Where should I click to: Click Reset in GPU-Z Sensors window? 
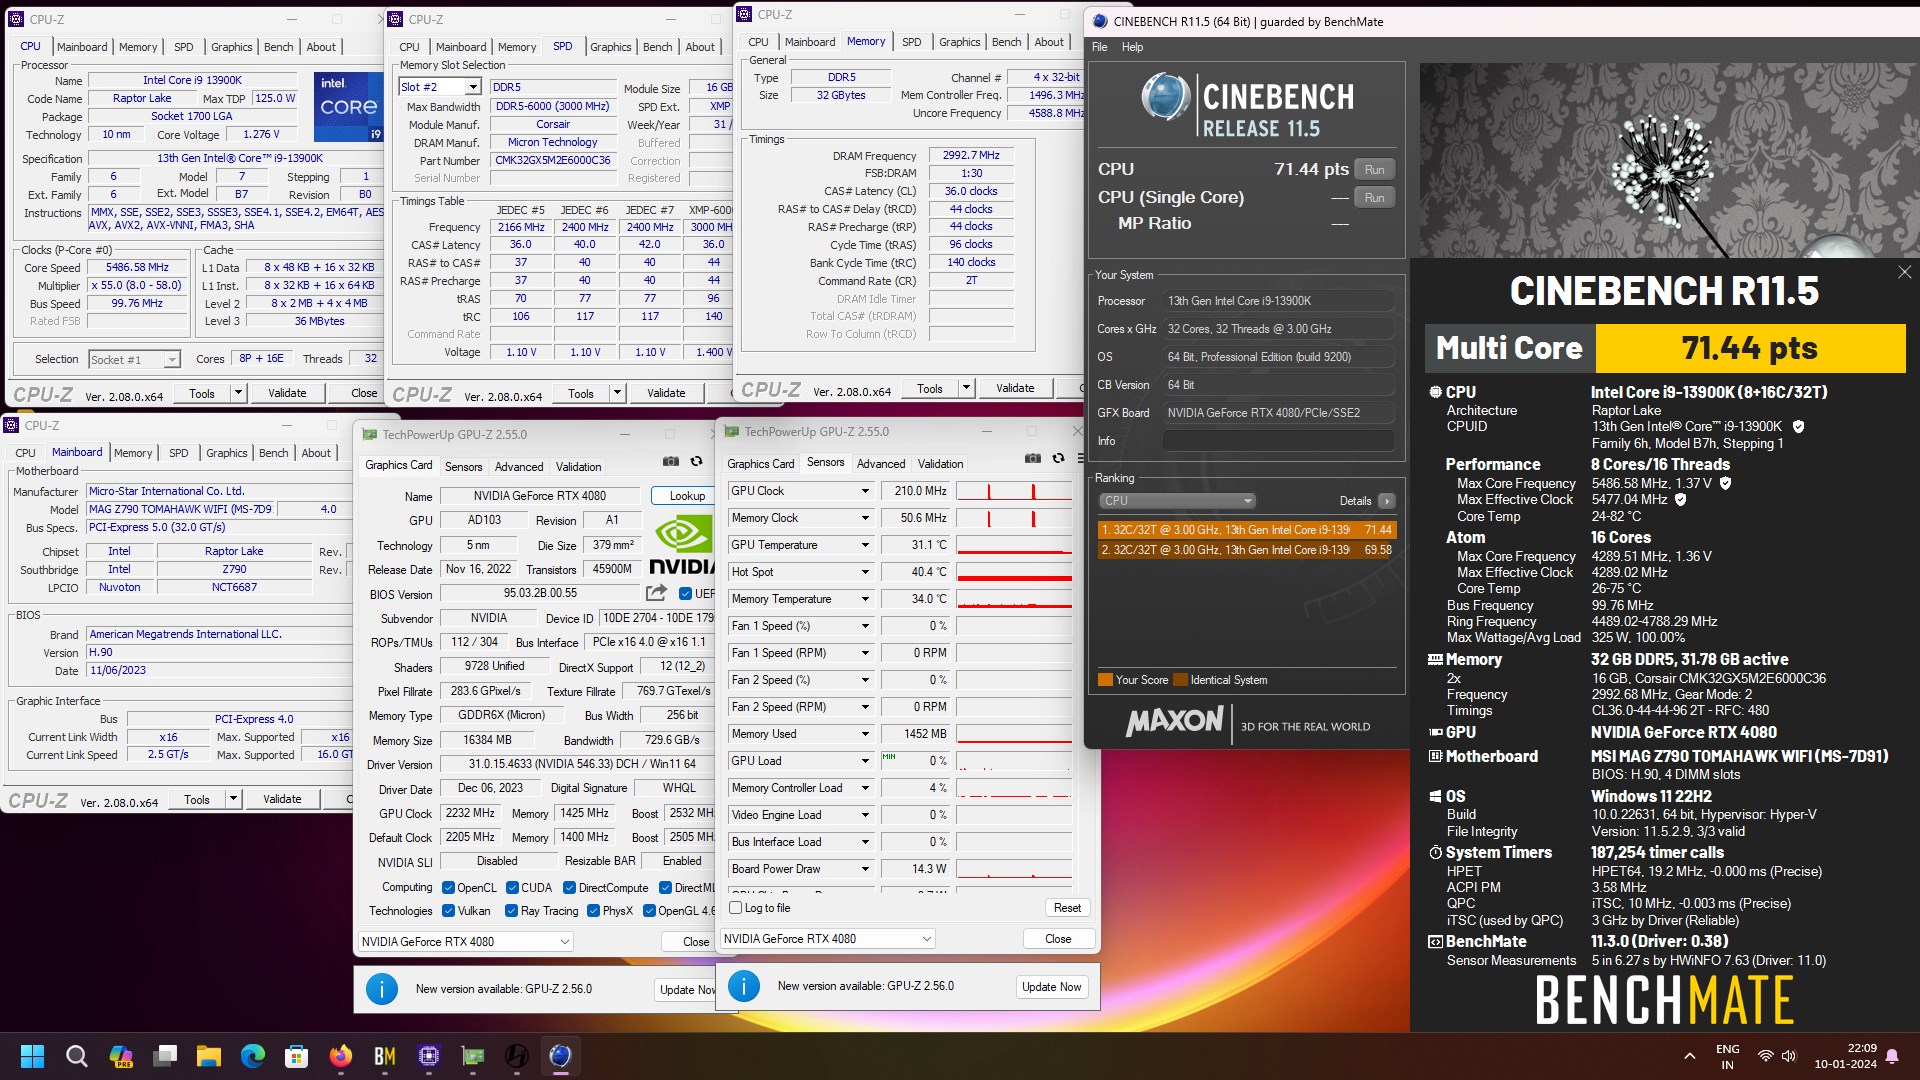(1067, 908)
